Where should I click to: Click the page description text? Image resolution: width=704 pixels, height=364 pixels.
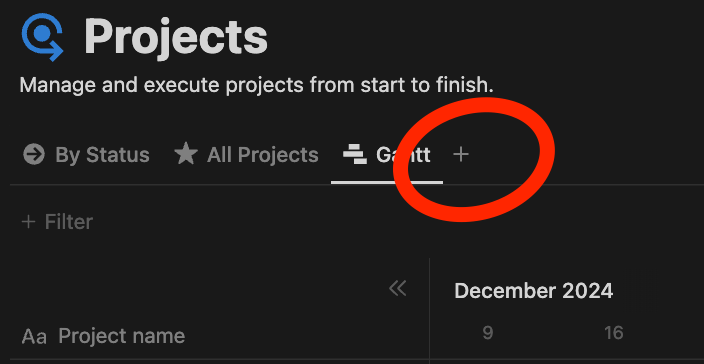(256, 85)
